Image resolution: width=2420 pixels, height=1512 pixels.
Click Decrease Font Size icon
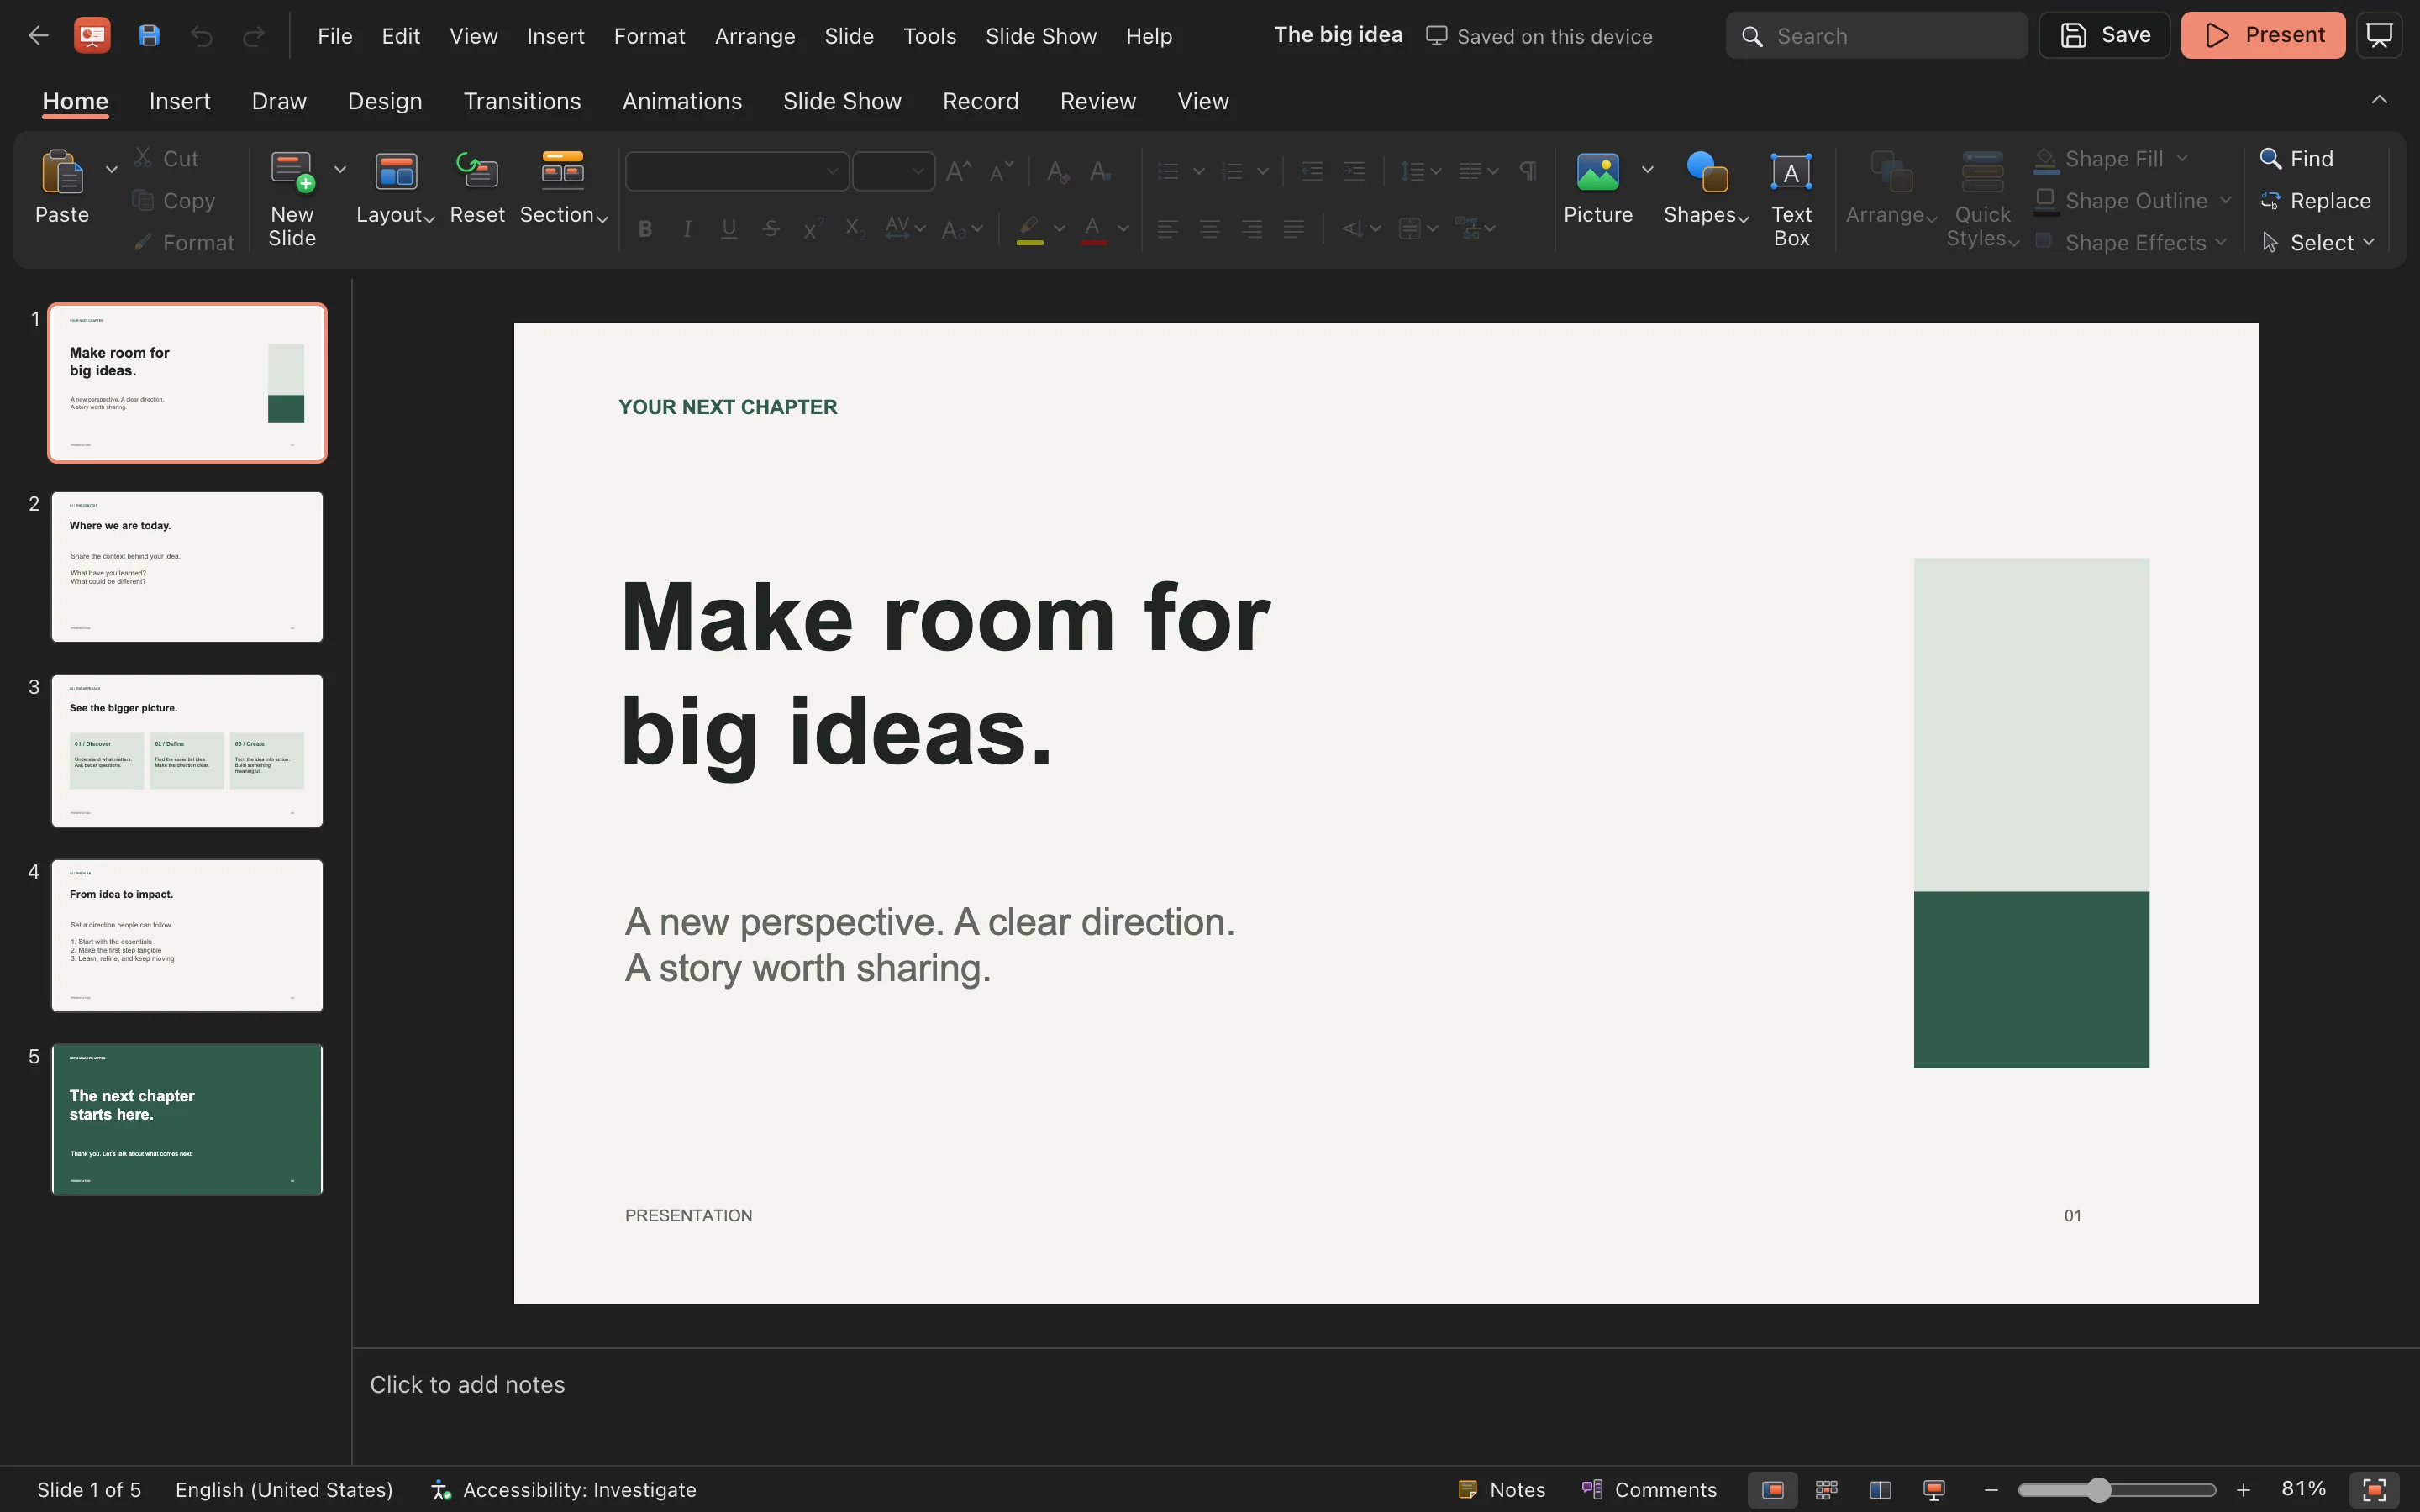point(1001,171)
